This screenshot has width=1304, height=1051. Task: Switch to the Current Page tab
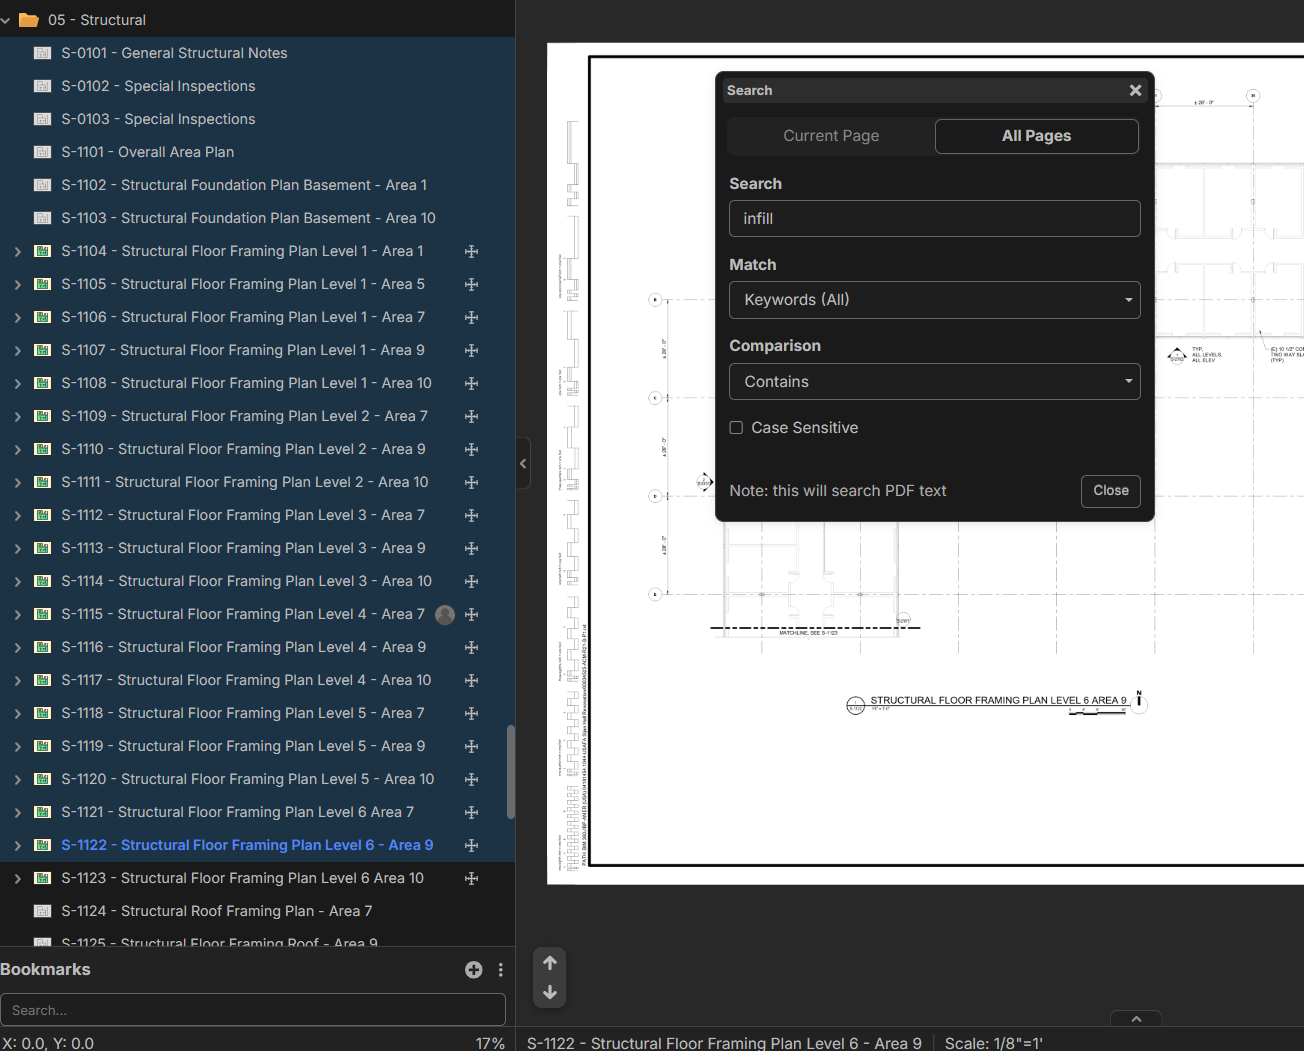click(831, 136)
